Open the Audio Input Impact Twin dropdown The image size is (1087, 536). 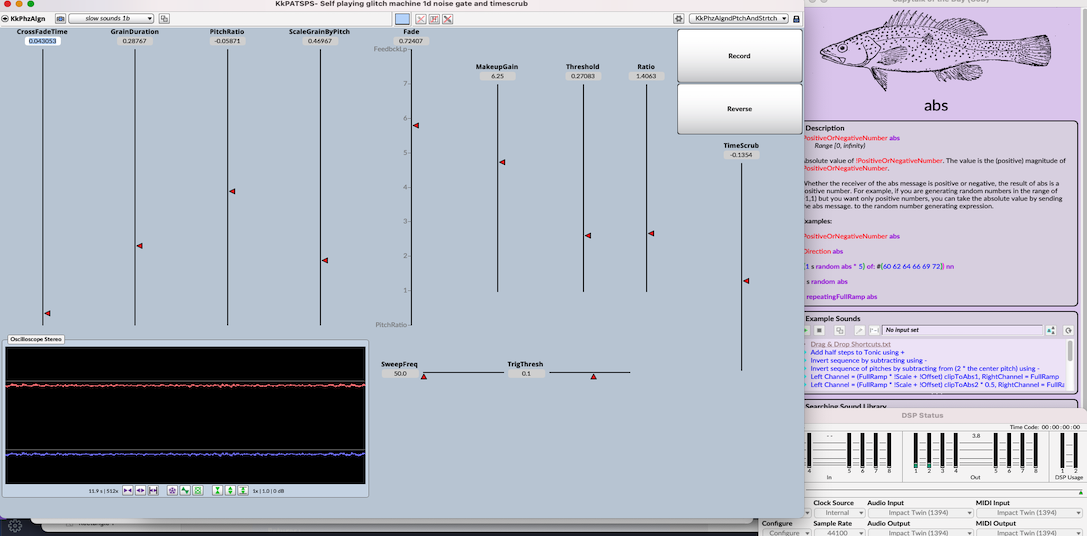point(921,512)
